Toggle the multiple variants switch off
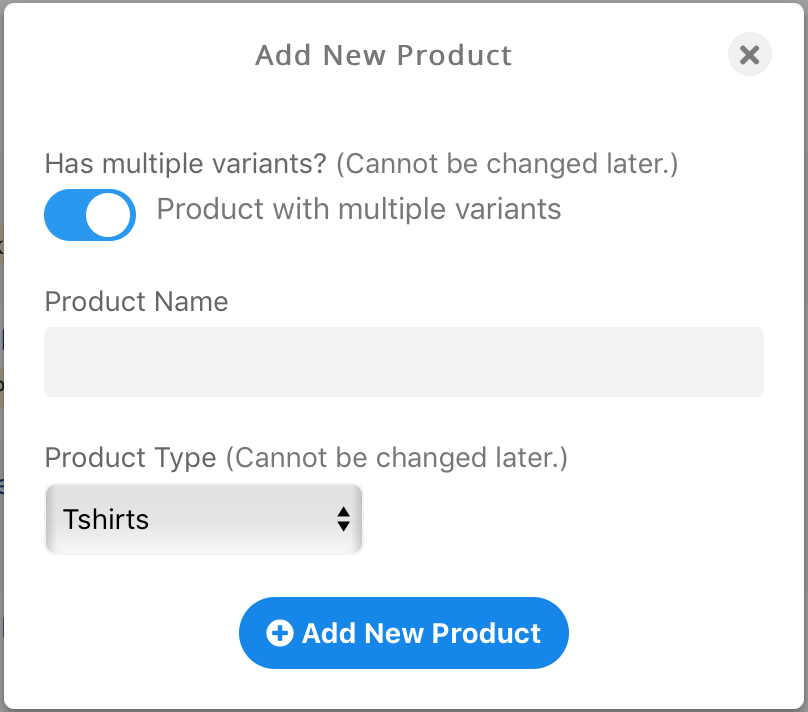Image resolution: width=808 pixels, height=712 pixels. pos(90,215)
